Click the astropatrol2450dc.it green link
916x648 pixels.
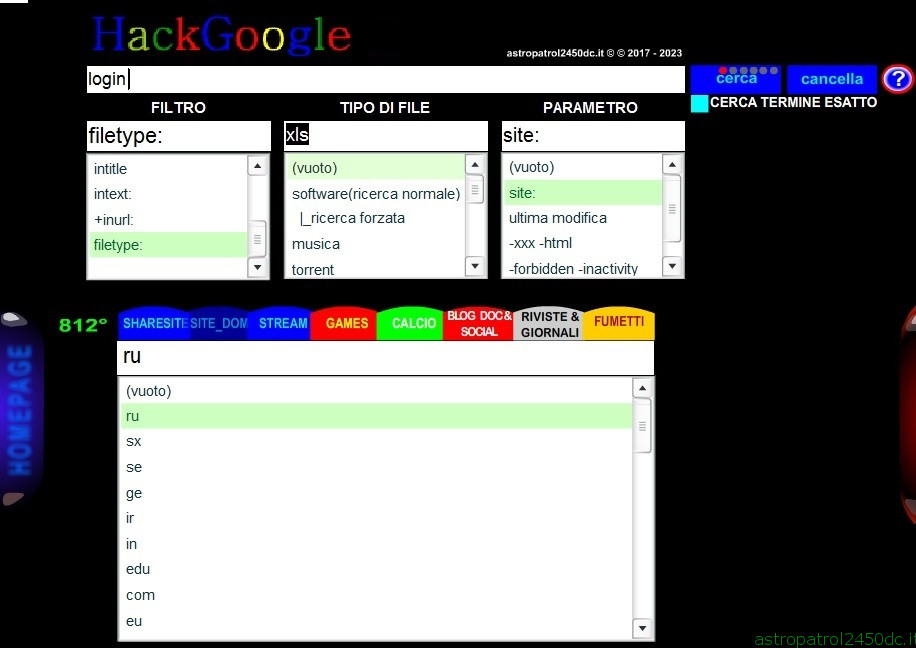pos(835,639)
